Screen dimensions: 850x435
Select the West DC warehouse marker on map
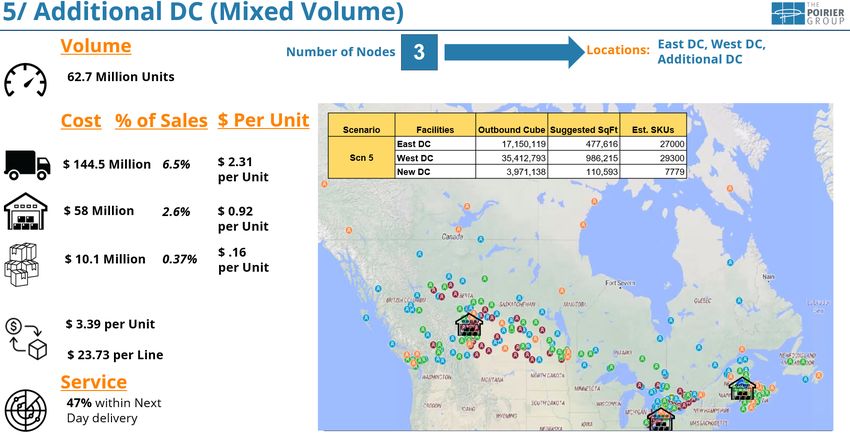(x=469, y=324)
